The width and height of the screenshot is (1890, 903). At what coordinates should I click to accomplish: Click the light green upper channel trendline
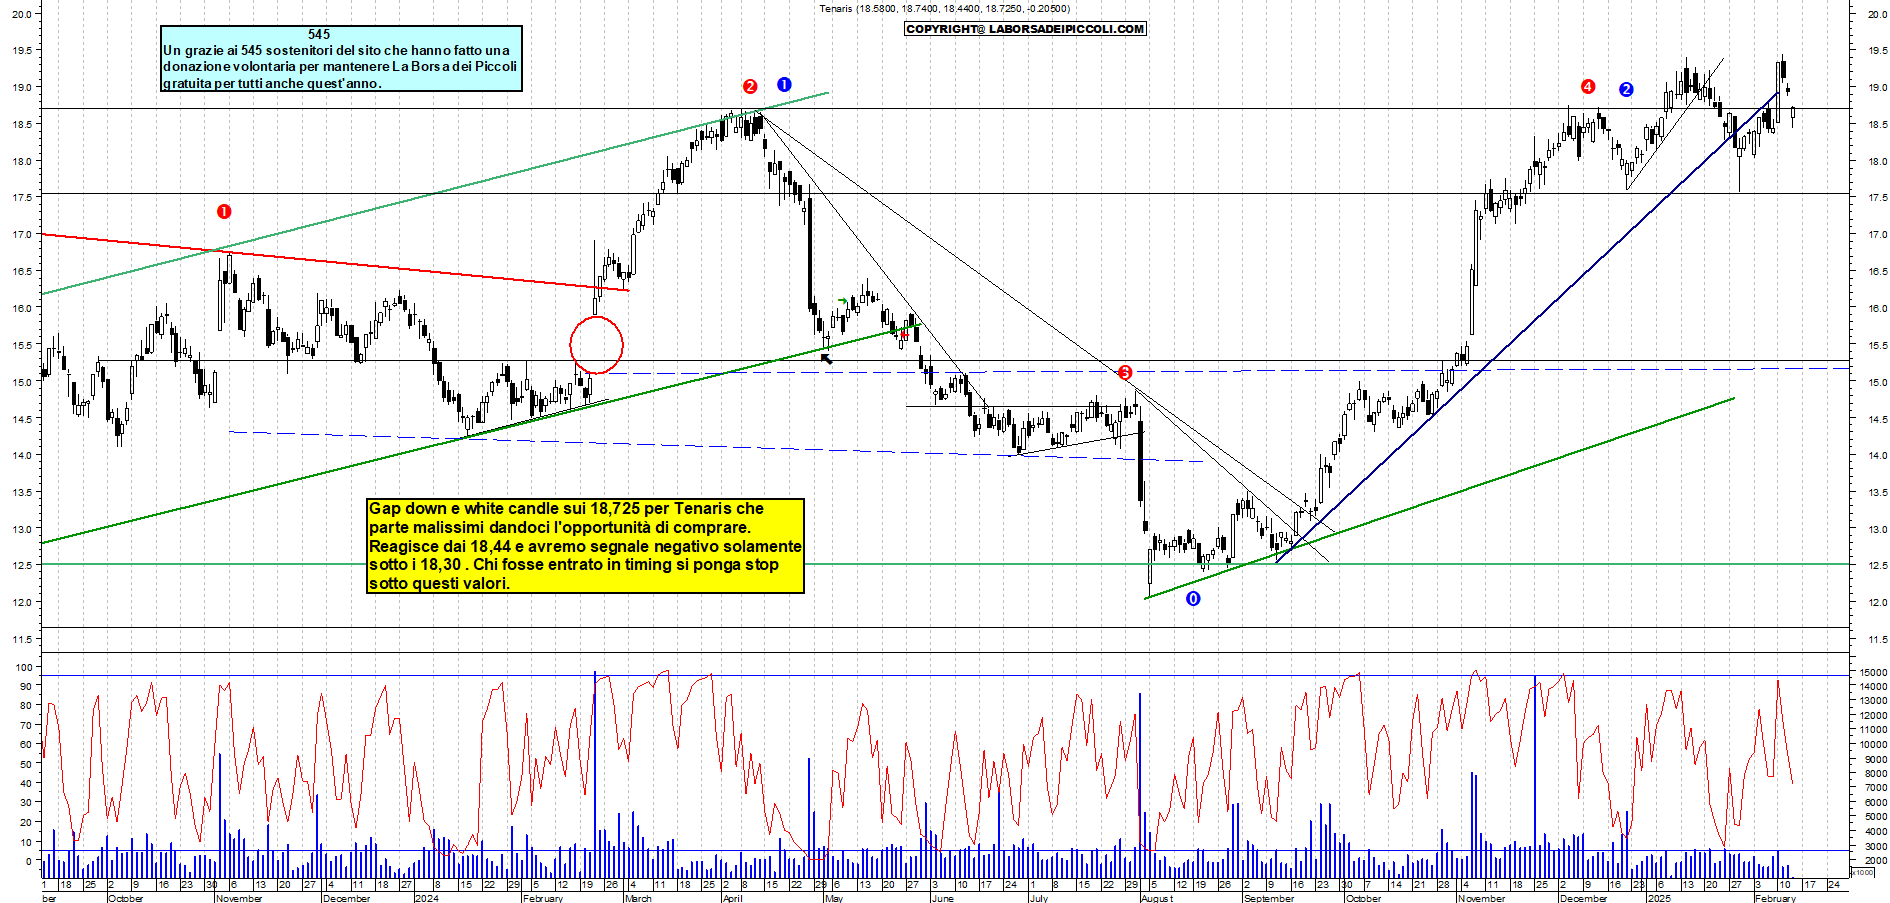coord(435,193)
